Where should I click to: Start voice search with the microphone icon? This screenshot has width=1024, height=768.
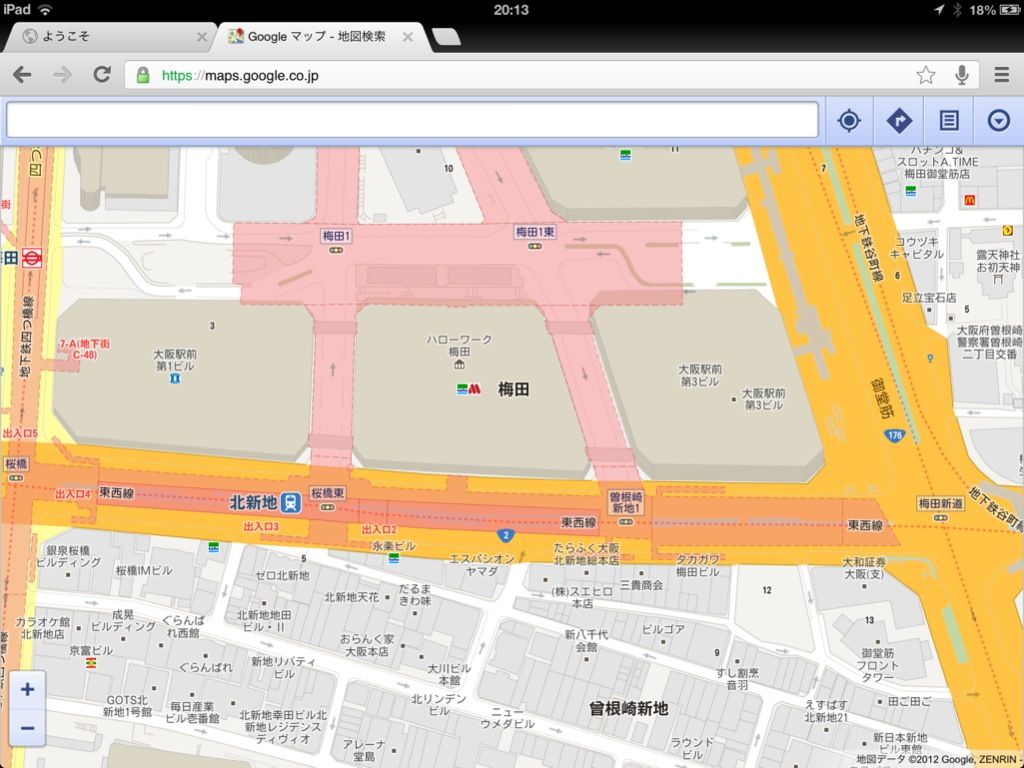(x=961, y=75)
